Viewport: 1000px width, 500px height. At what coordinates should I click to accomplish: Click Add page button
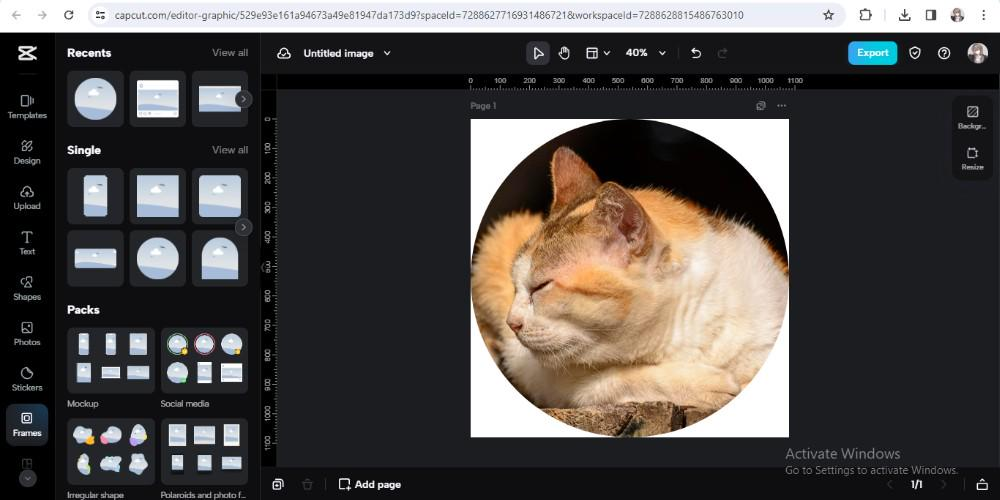pyautogui.click(x=369, y=484)
